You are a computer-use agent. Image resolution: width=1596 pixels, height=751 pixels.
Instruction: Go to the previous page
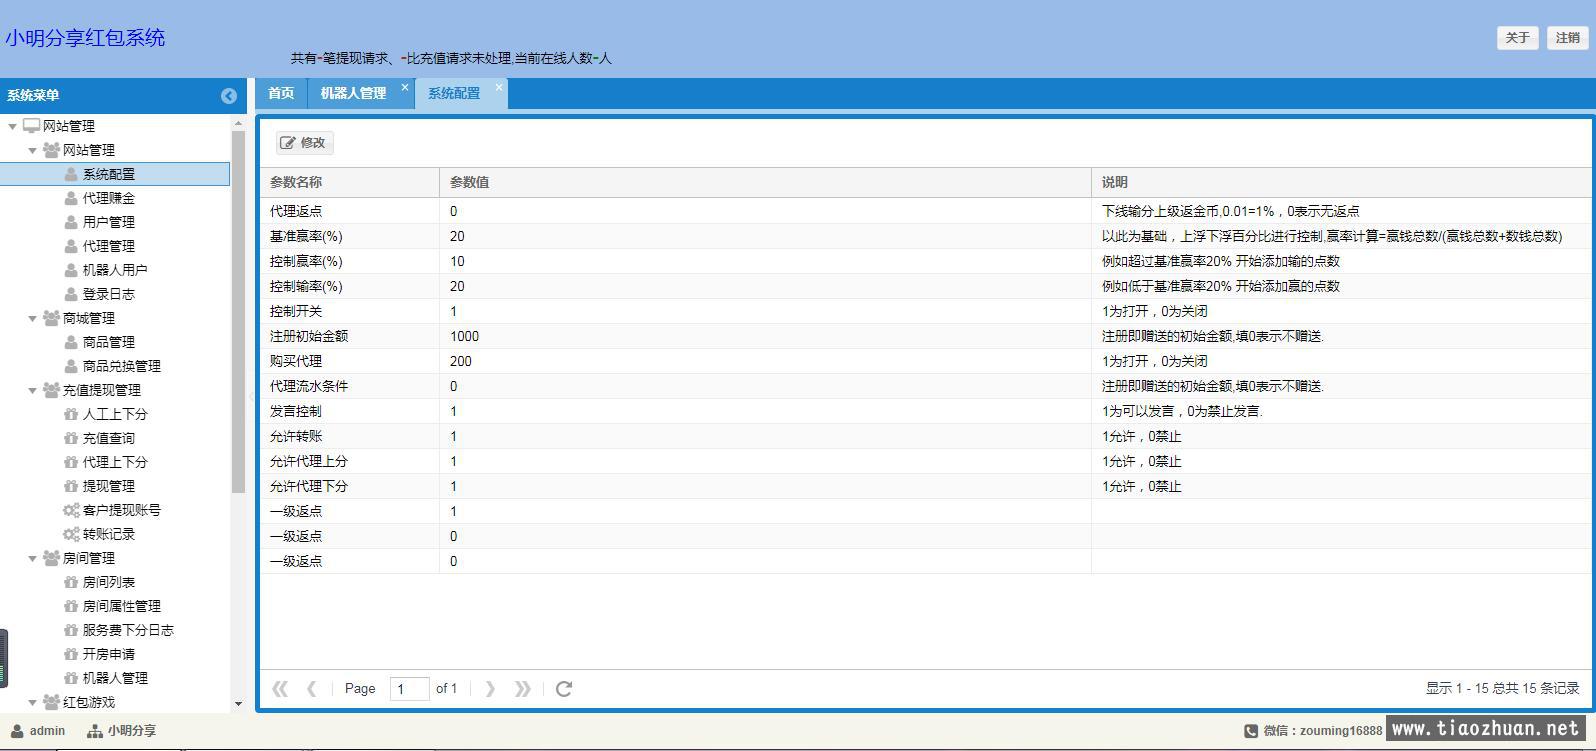click(x=311, y=688)
